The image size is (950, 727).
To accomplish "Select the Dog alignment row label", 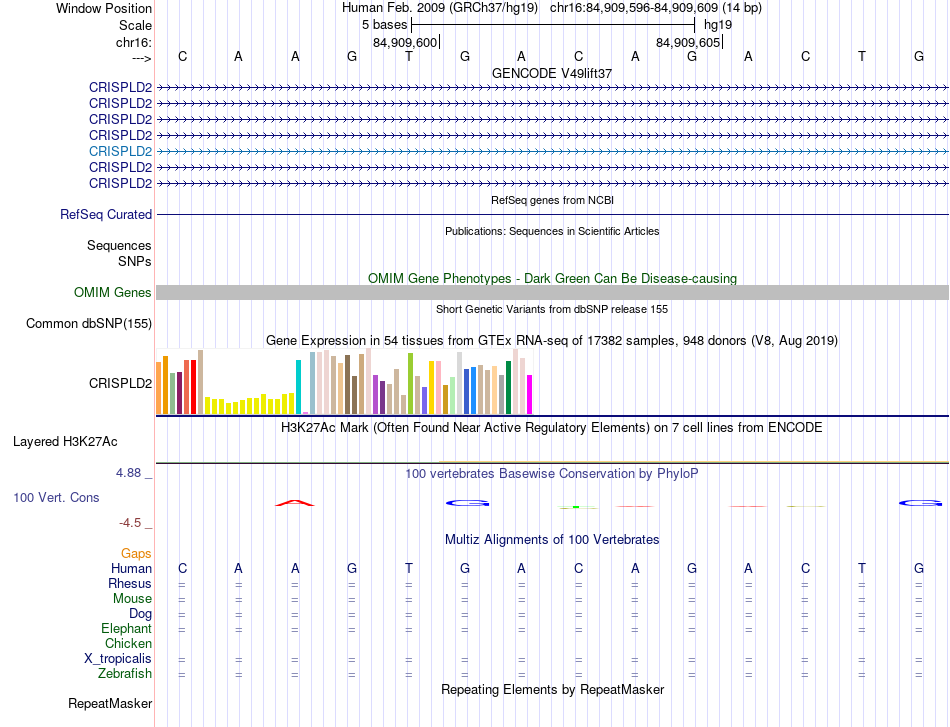I will coord(140,614).
